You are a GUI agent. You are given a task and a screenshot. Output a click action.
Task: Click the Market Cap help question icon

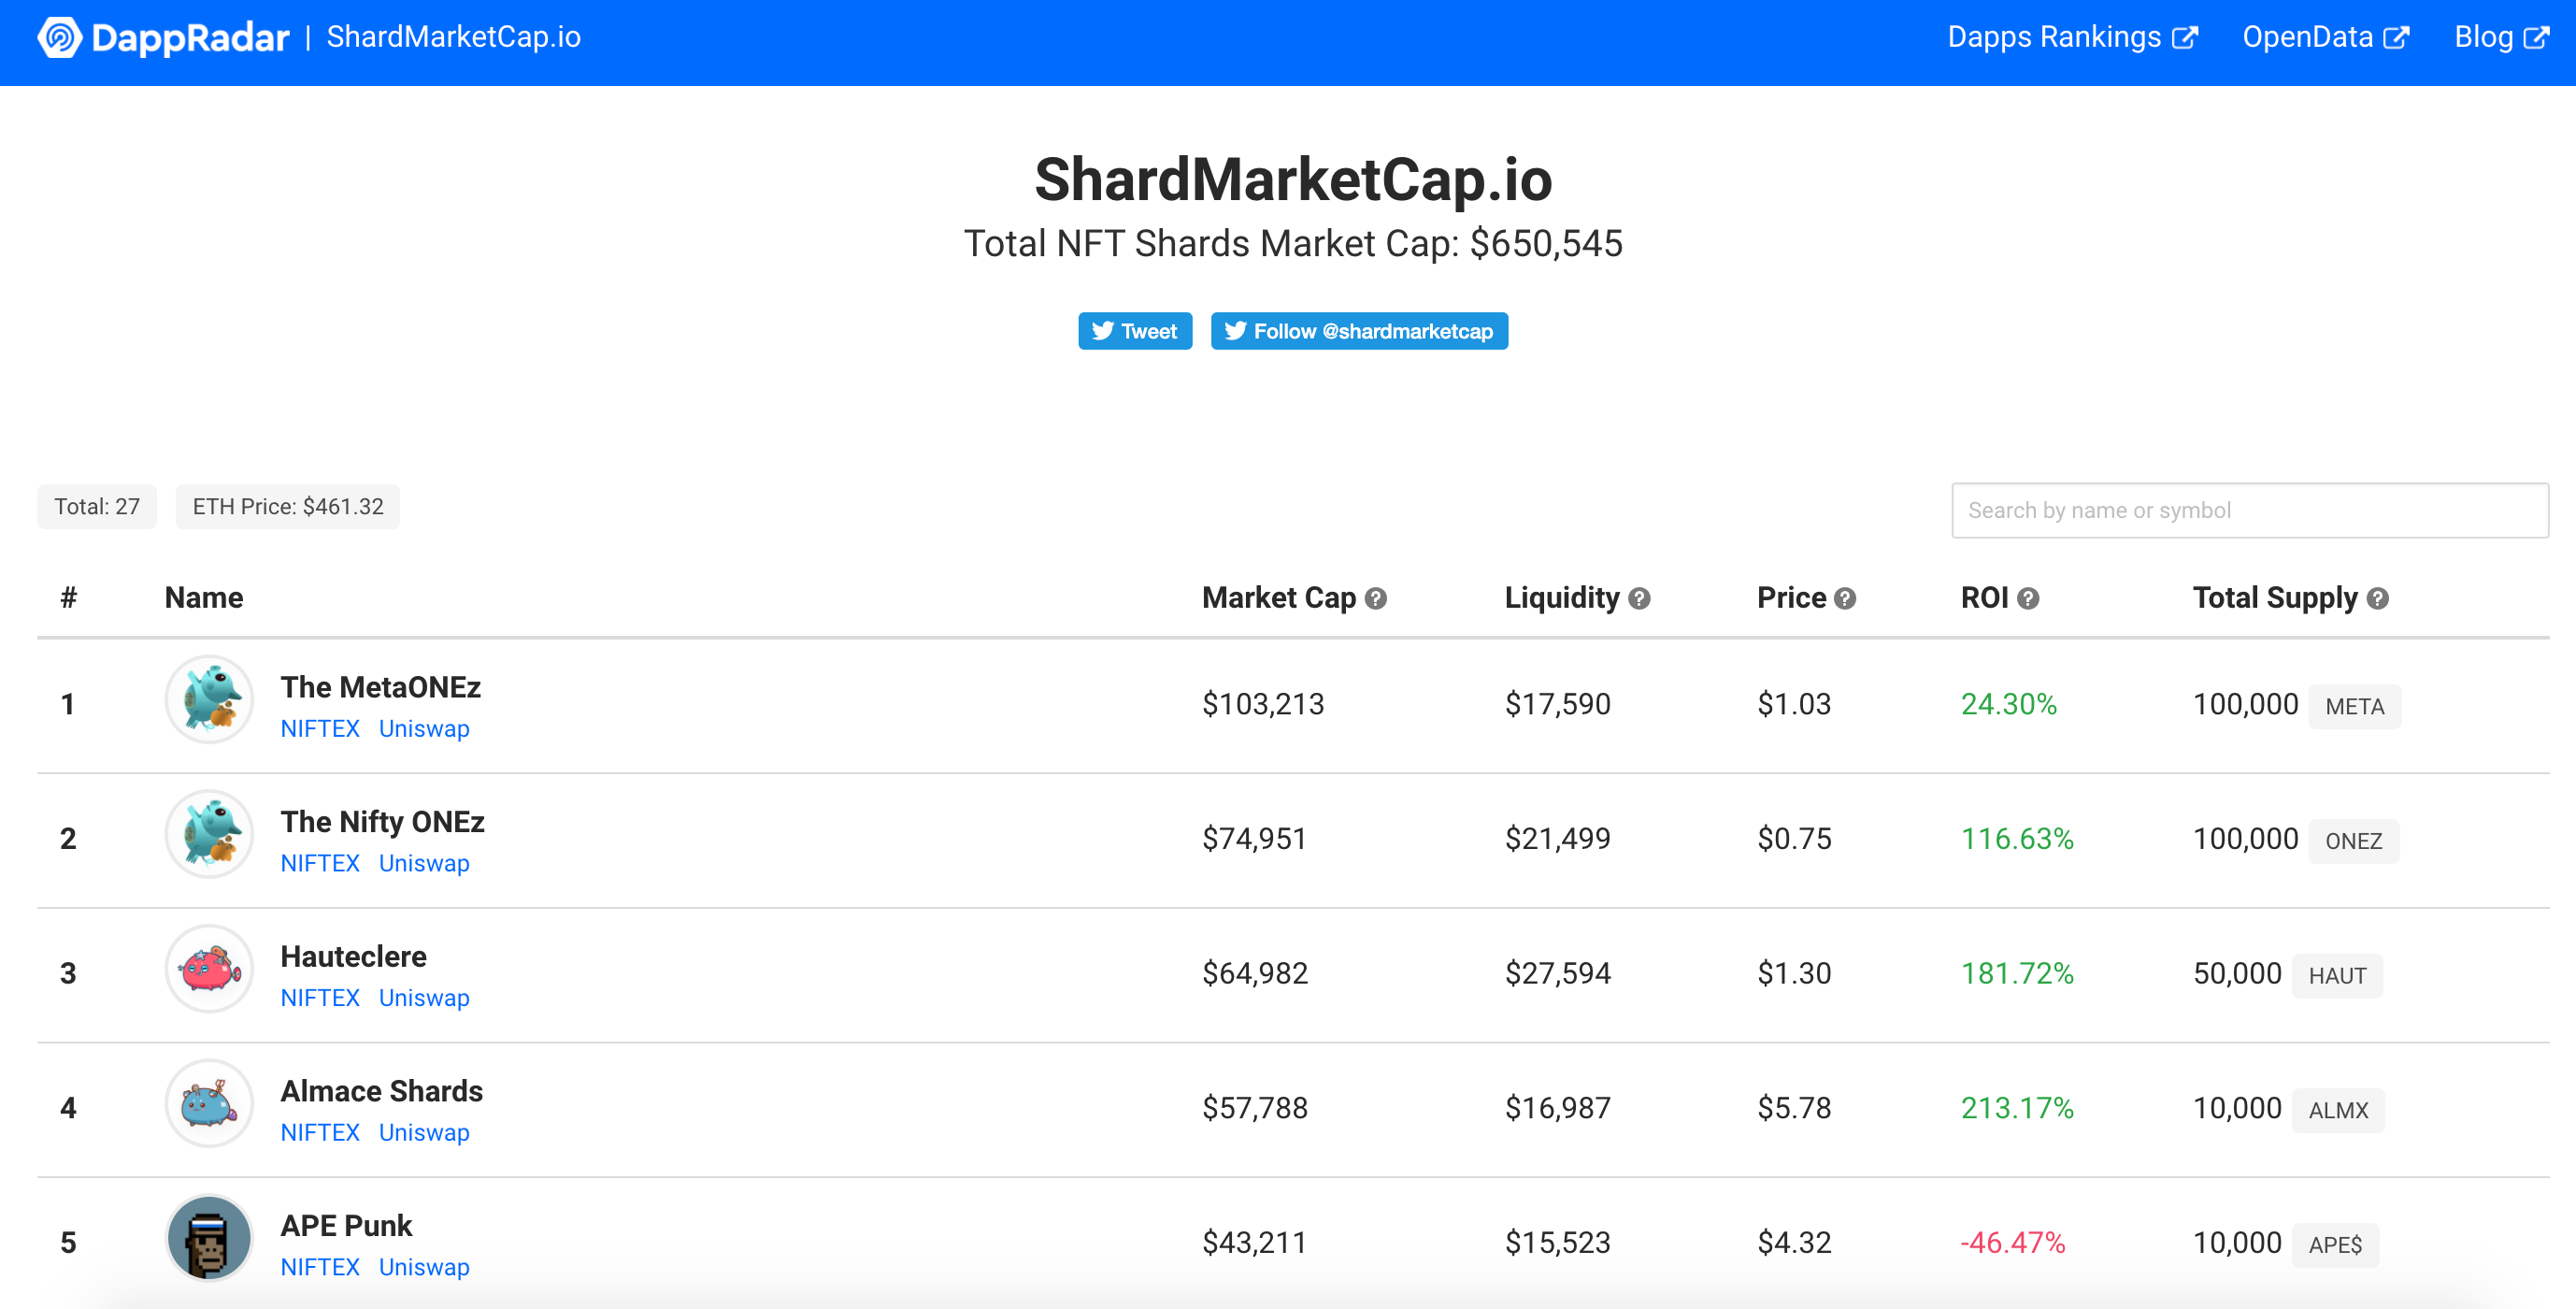click(x=1376, y=598)
